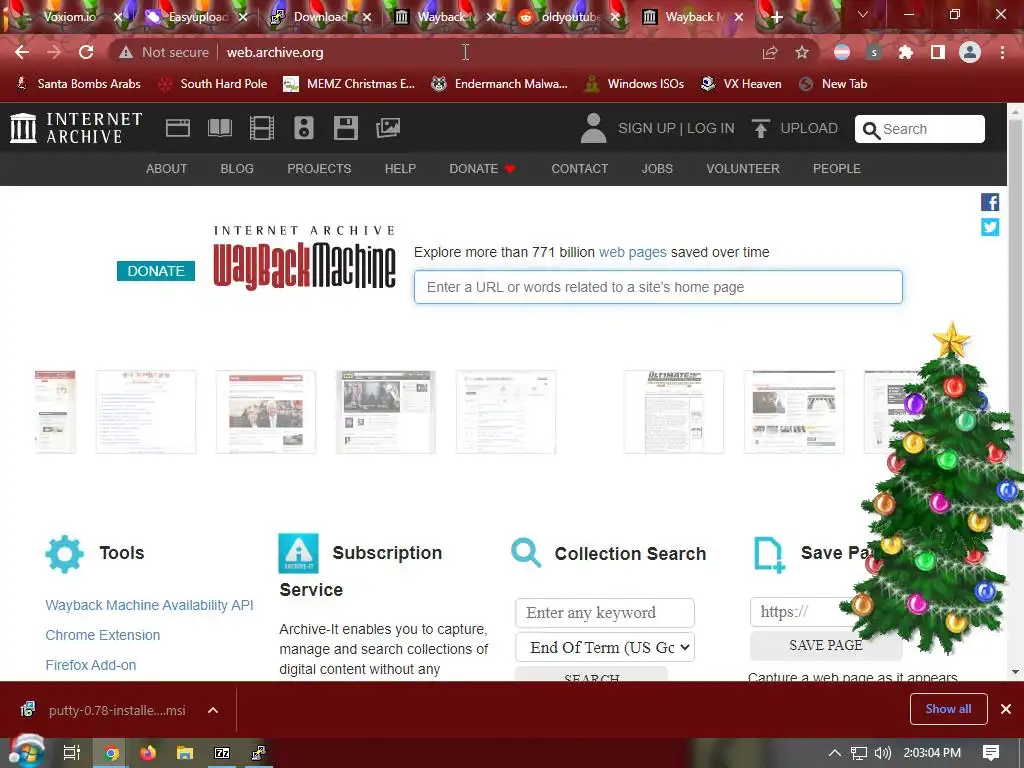Click the Tools gear icon
The height and width of the screenshot is (768, 1024).
click(65, 554)
